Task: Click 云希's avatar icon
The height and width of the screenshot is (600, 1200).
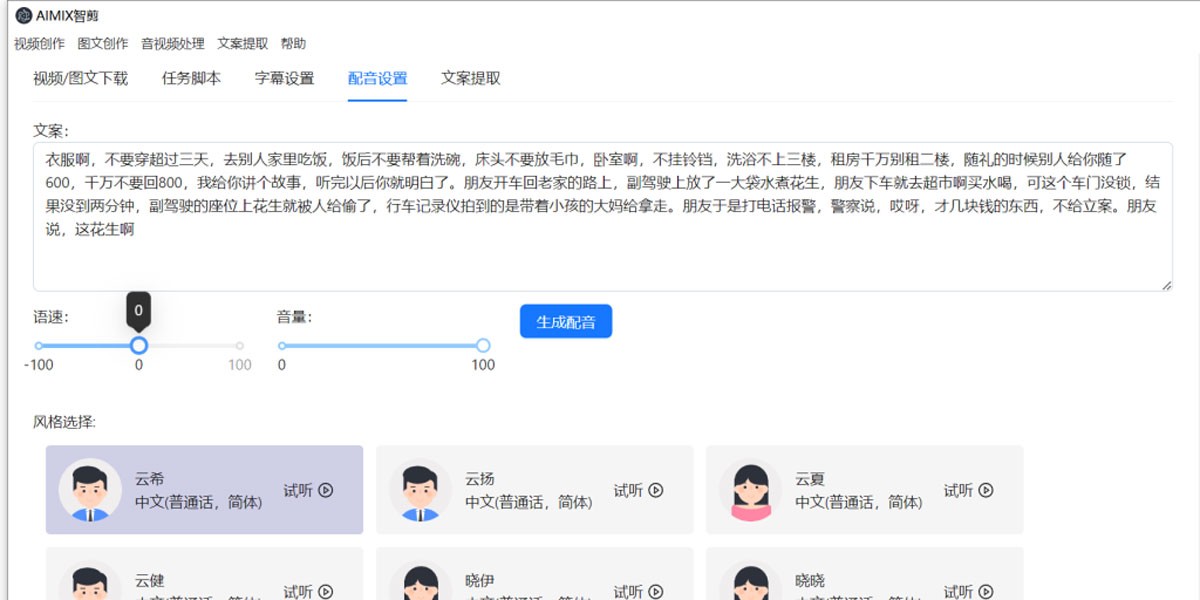Action: coord(89,489)
